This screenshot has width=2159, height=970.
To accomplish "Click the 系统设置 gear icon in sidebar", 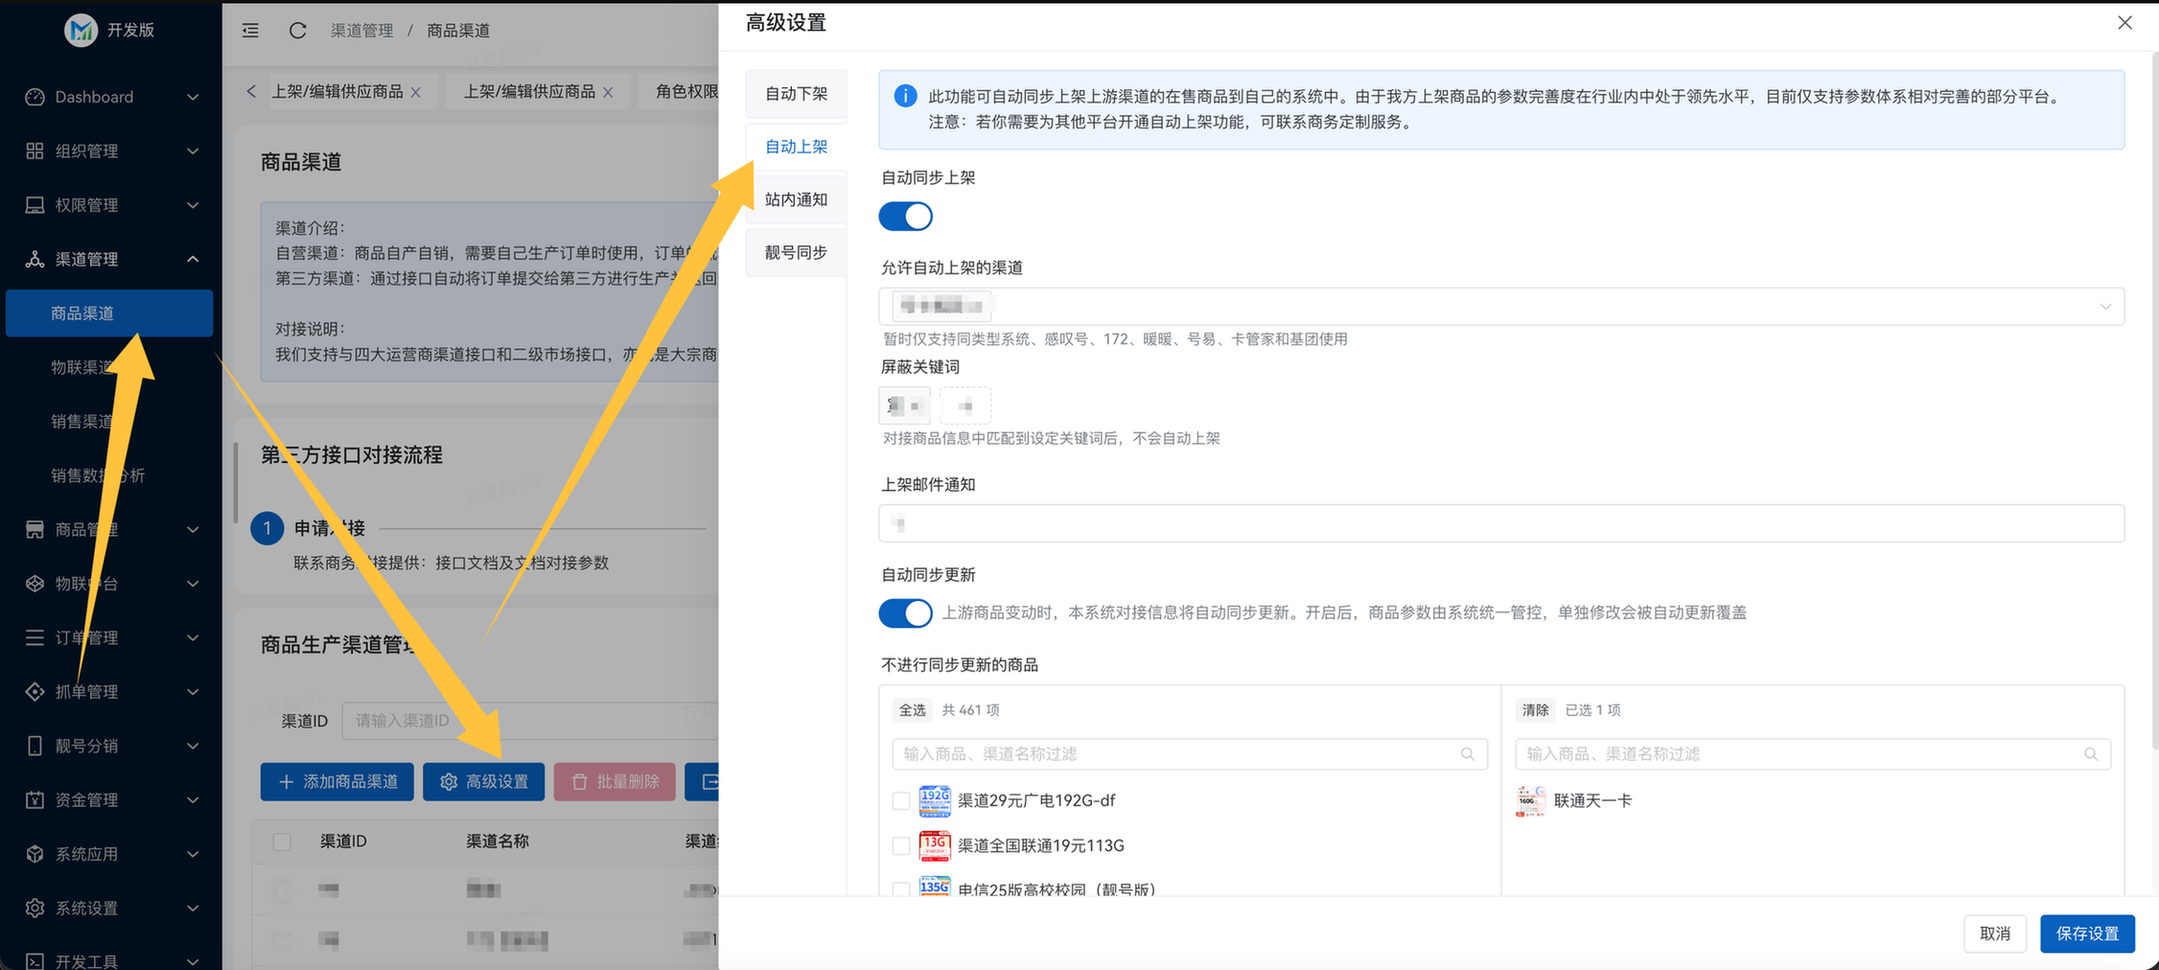I will pyautogui.click(x=35, y=908).
